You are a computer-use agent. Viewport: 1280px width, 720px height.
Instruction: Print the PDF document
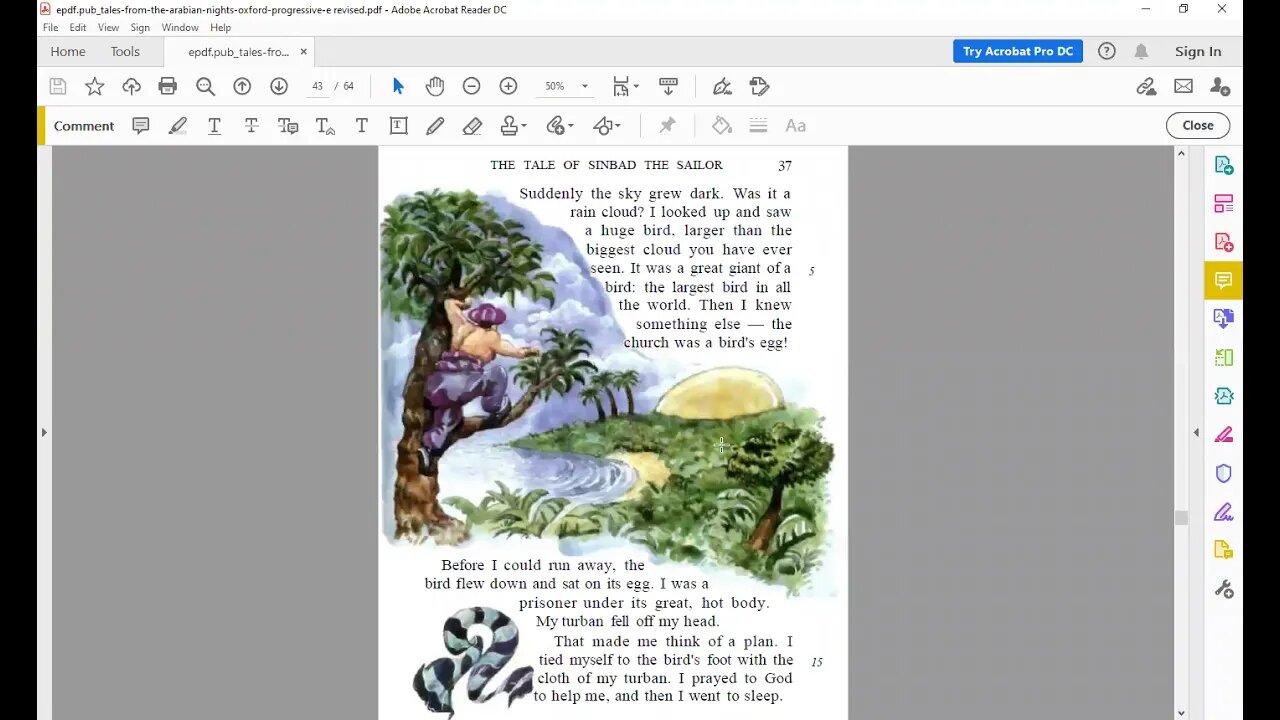[x=168, y=86]
